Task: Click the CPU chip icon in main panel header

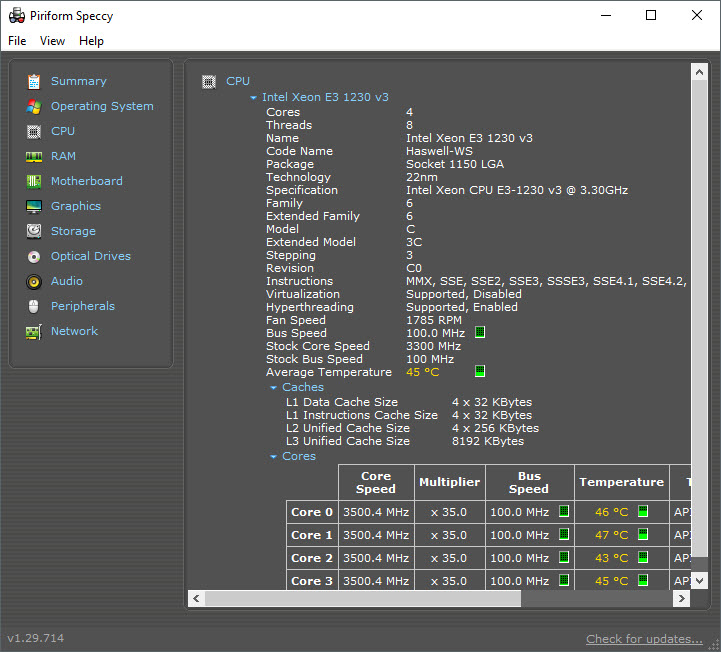Action: 209,82
